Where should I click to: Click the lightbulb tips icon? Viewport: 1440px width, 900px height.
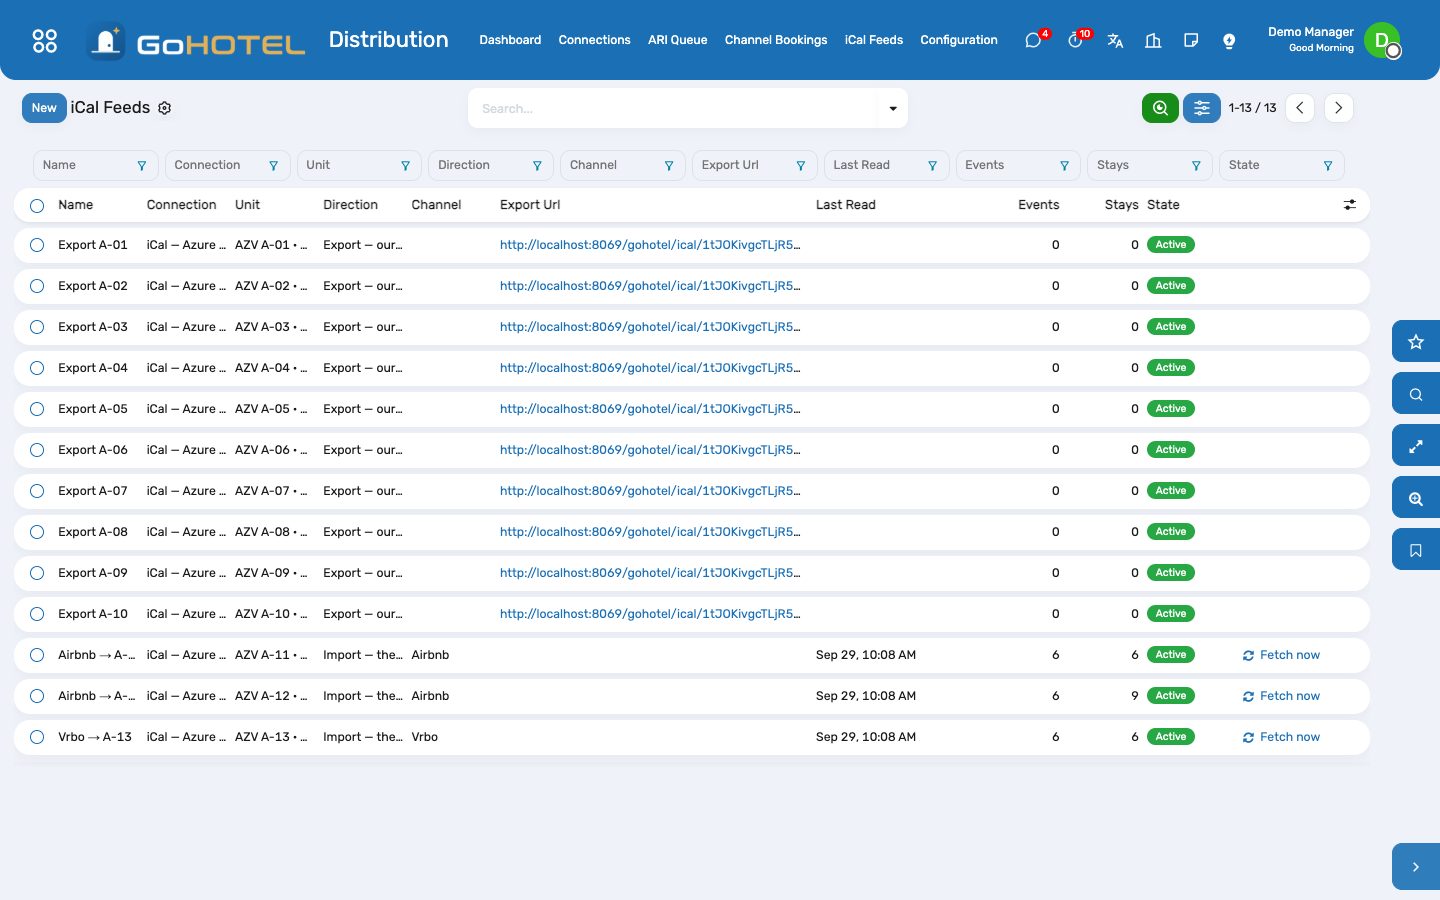tap(1229, 41)
